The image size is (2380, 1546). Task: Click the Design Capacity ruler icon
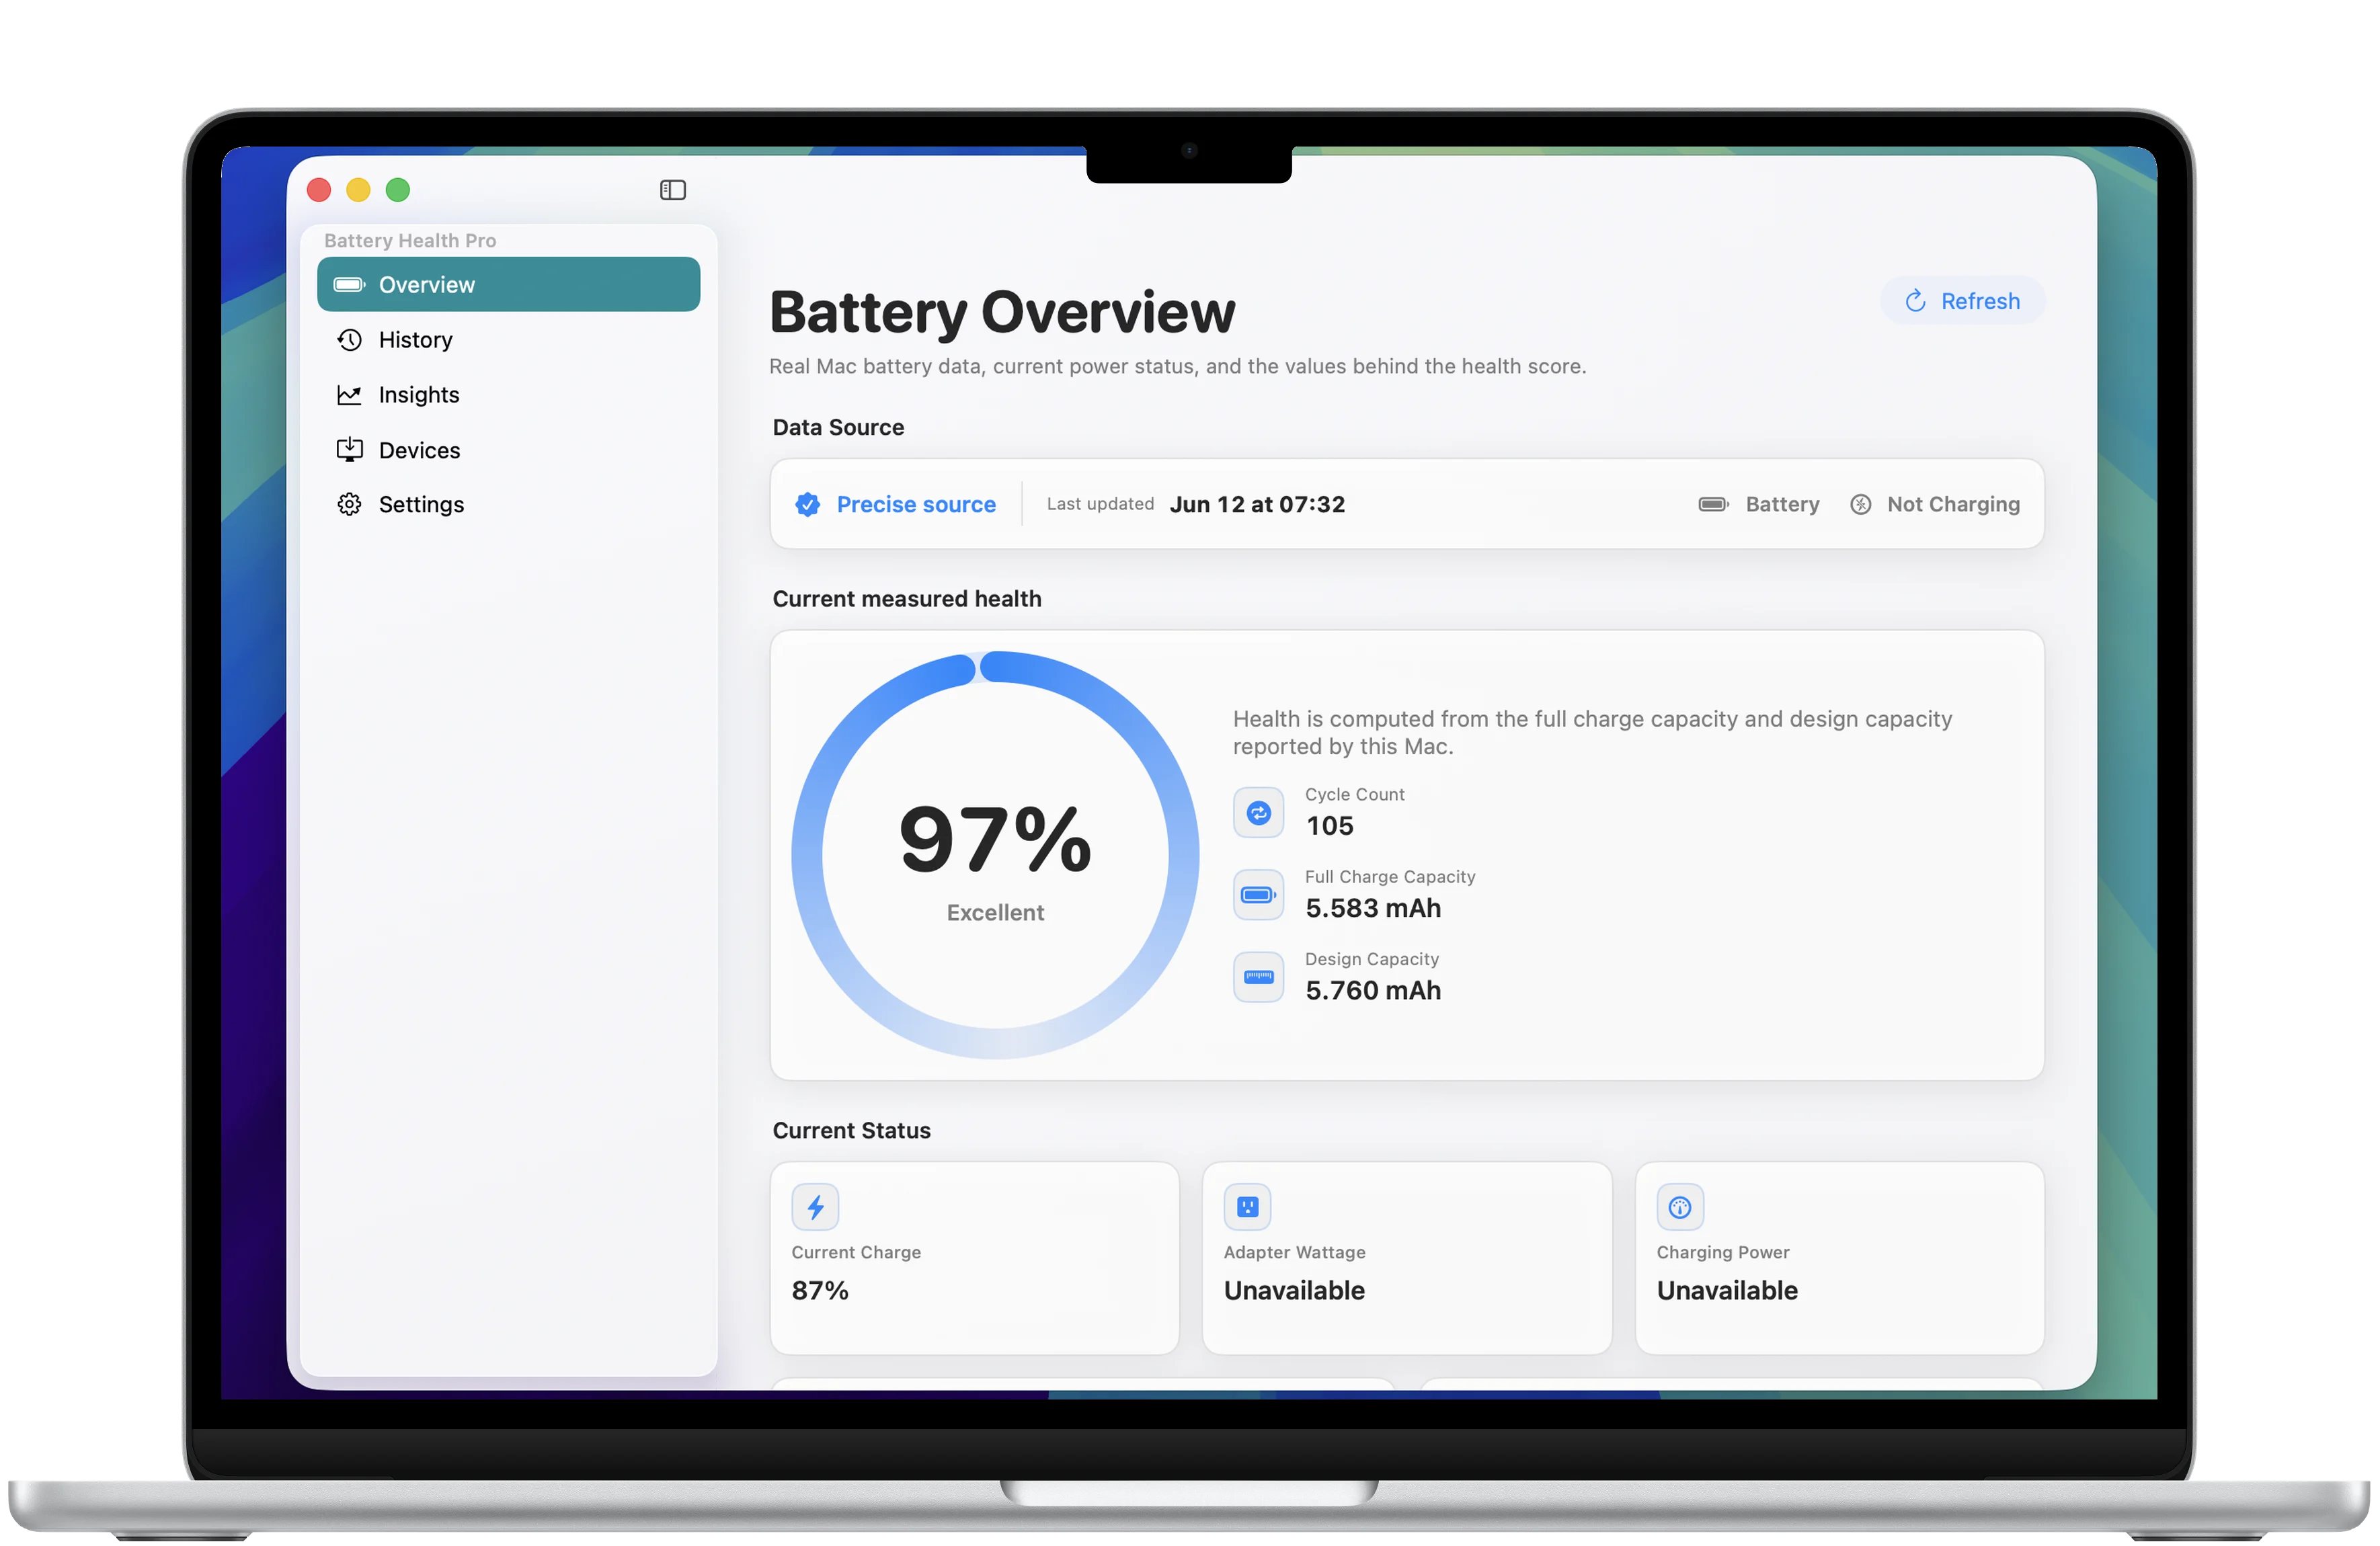pyautogui.click(x=1258, y=978)
